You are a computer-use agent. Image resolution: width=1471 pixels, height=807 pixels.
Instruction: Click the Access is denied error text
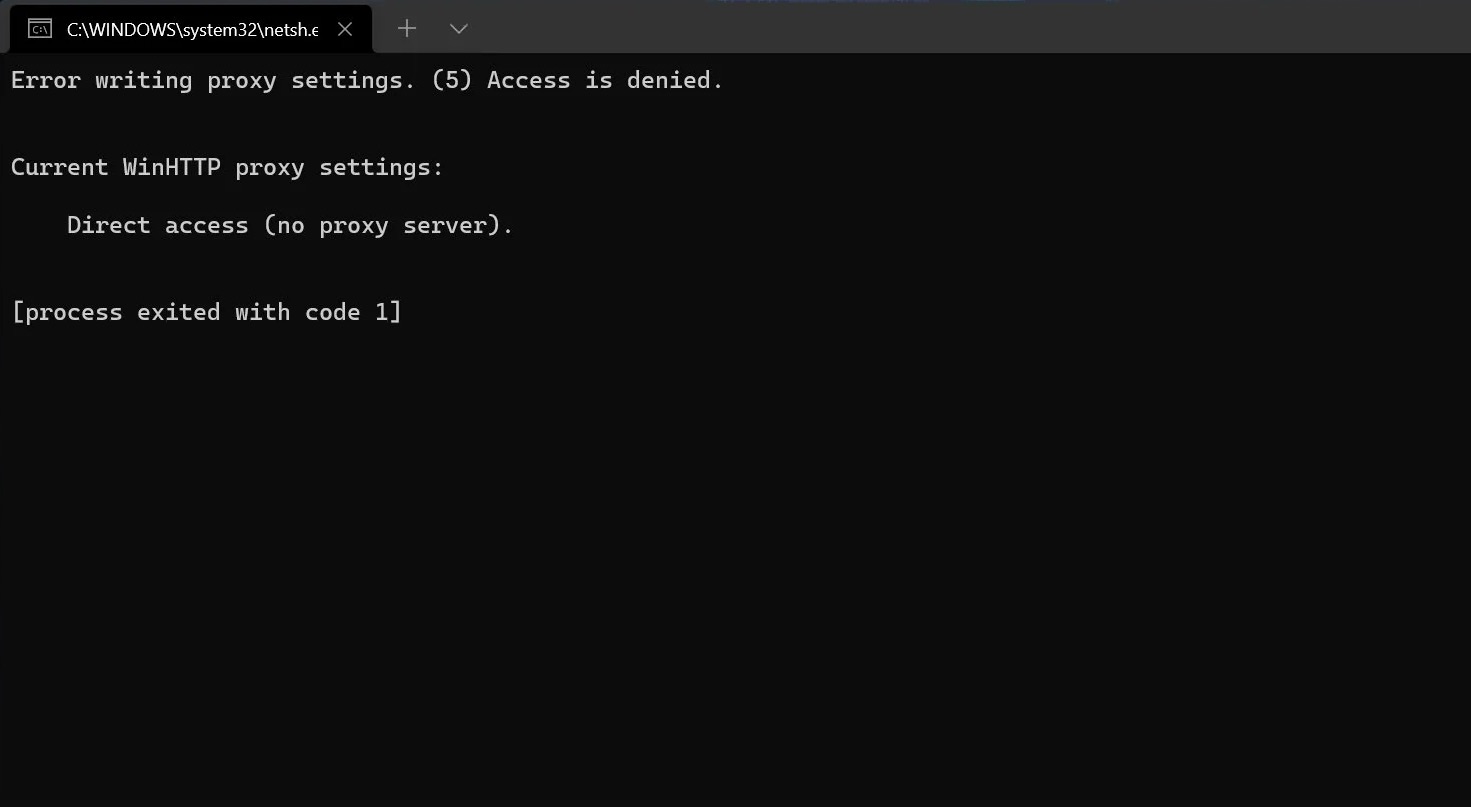(604, 80)
